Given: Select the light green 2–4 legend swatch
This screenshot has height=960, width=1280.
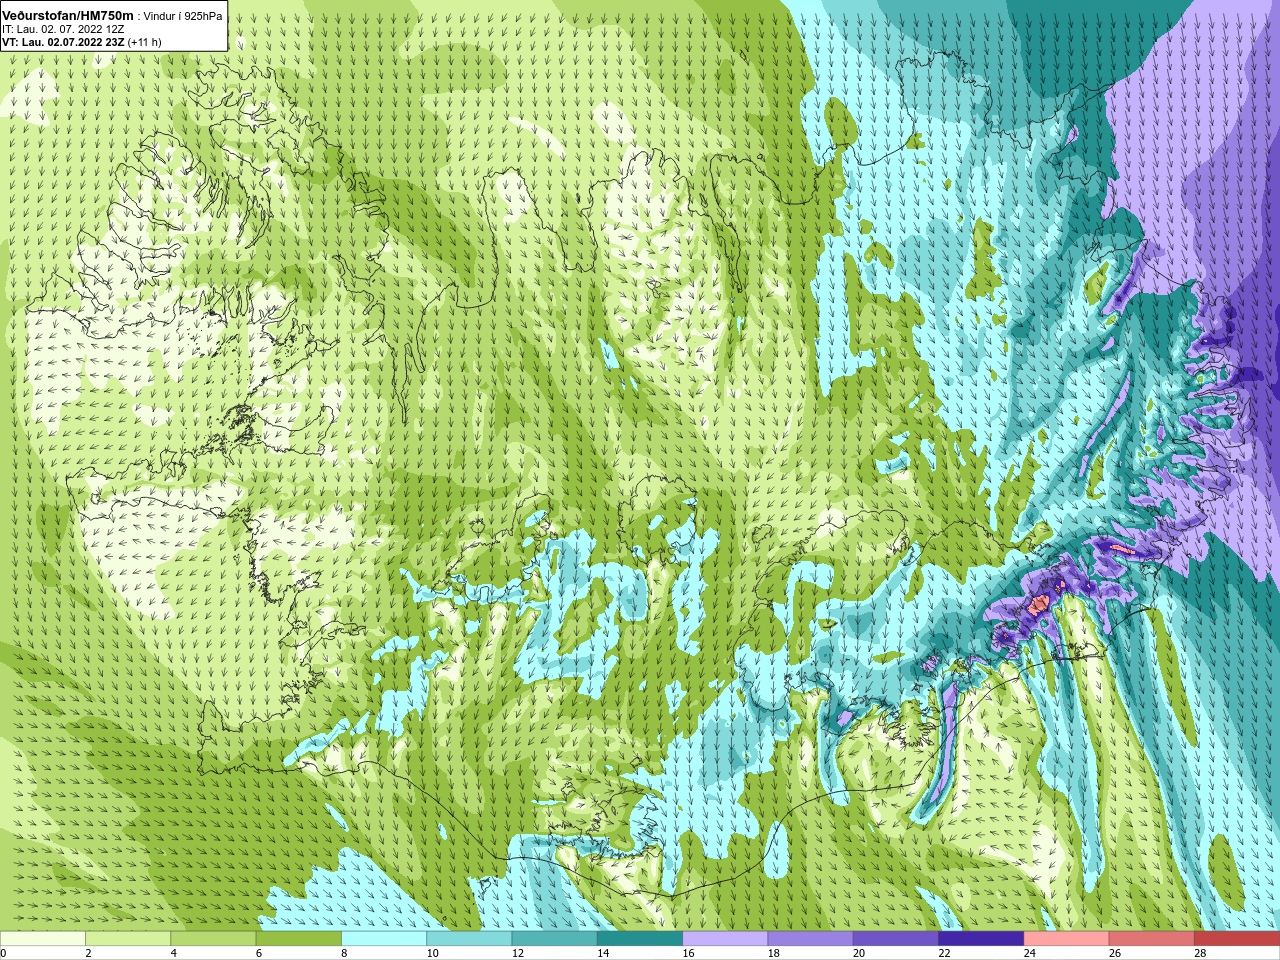Looking at the screenshot, I should coord(128,939).
